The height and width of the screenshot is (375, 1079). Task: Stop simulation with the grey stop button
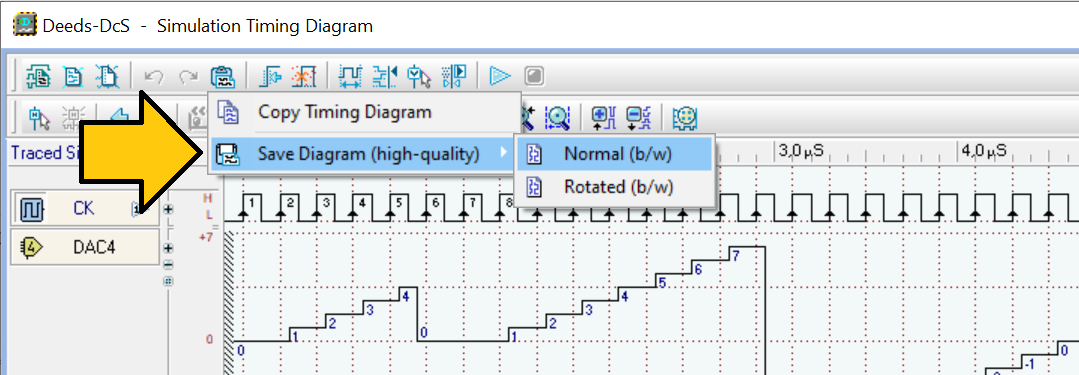(534, 76)
